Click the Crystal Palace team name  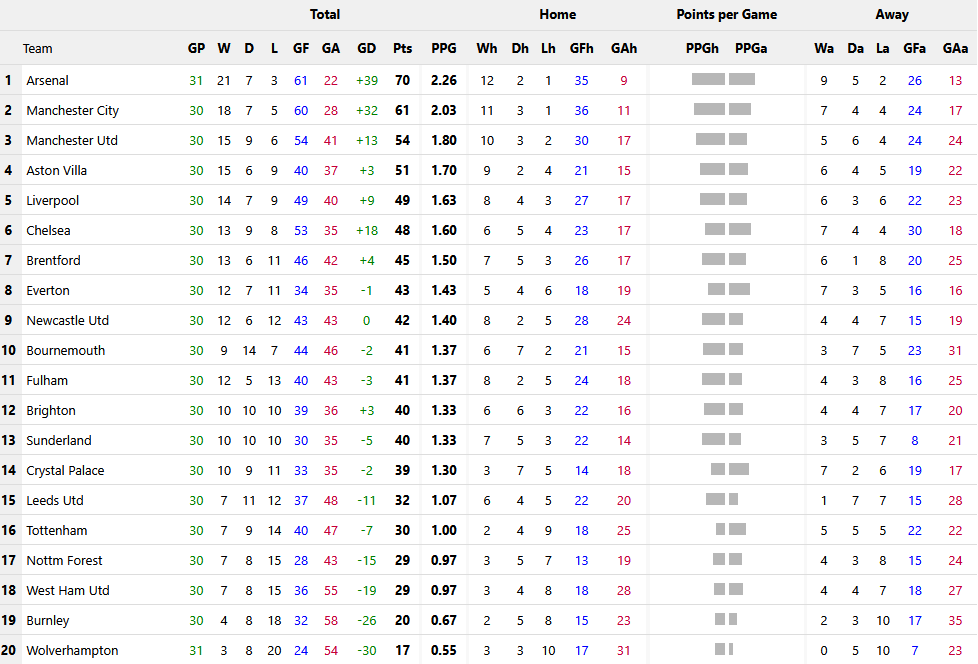(65, 470)
